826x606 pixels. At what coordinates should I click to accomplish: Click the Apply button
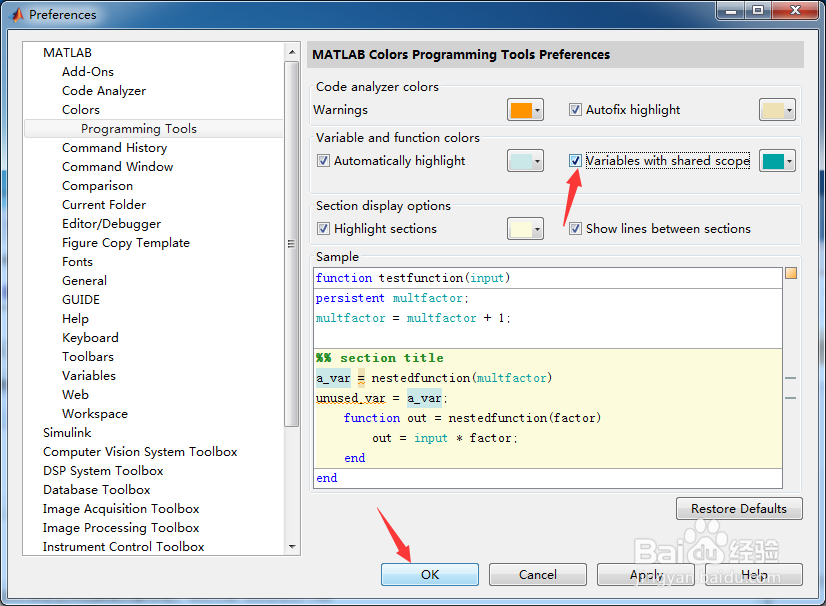[x=646, y=574]
